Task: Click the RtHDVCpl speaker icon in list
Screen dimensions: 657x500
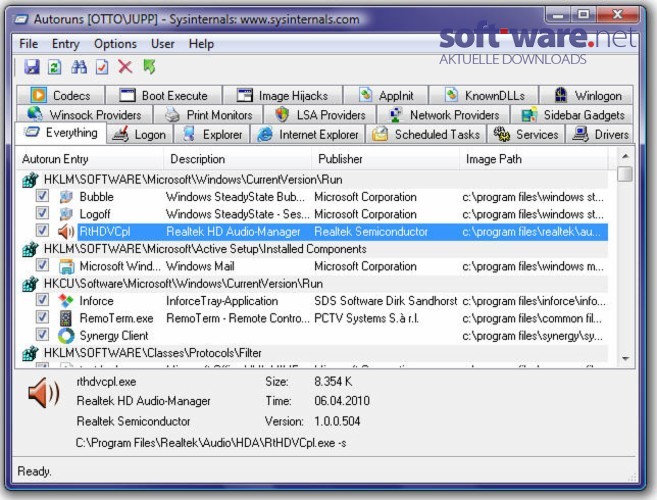Action: (x=66, y=231)
